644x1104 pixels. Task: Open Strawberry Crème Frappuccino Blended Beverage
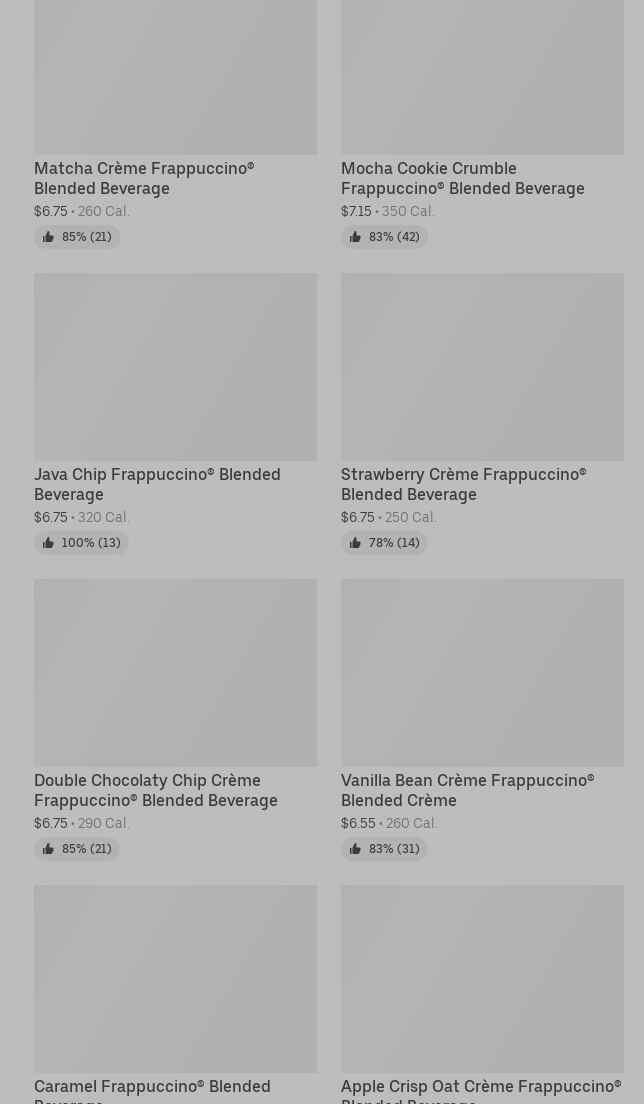pos(463,484)
